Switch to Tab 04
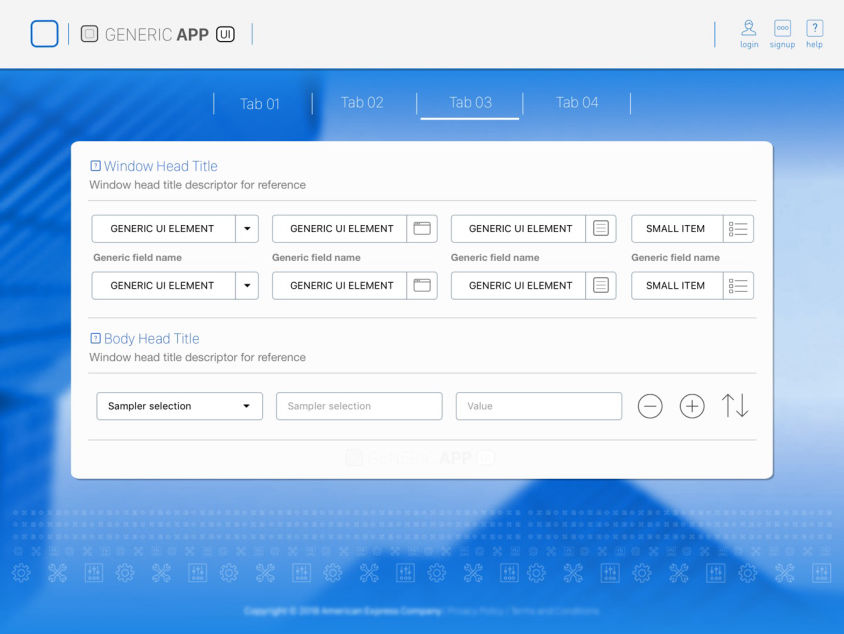This screenshot has height=634, width=844. [x=577, y=103]
